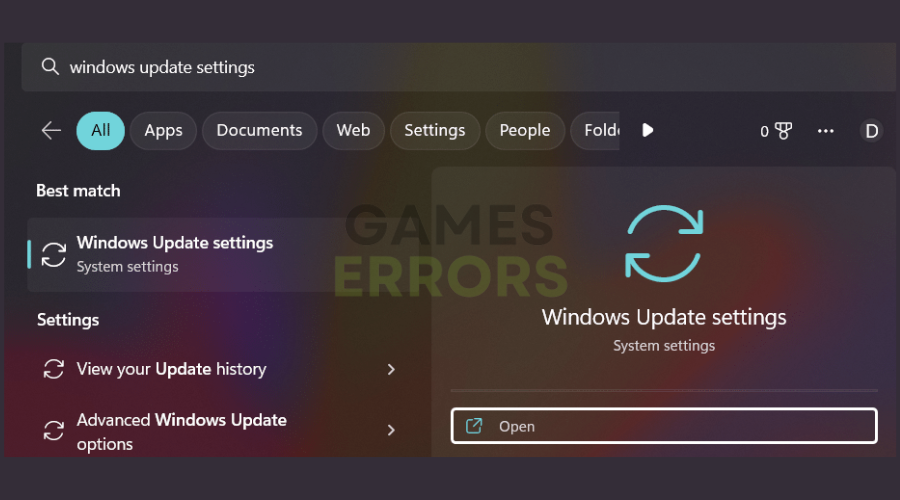Viewport: 900px width, 500px height.
Task: Click the external-link icon on the Open button
Action: (474, 426)
